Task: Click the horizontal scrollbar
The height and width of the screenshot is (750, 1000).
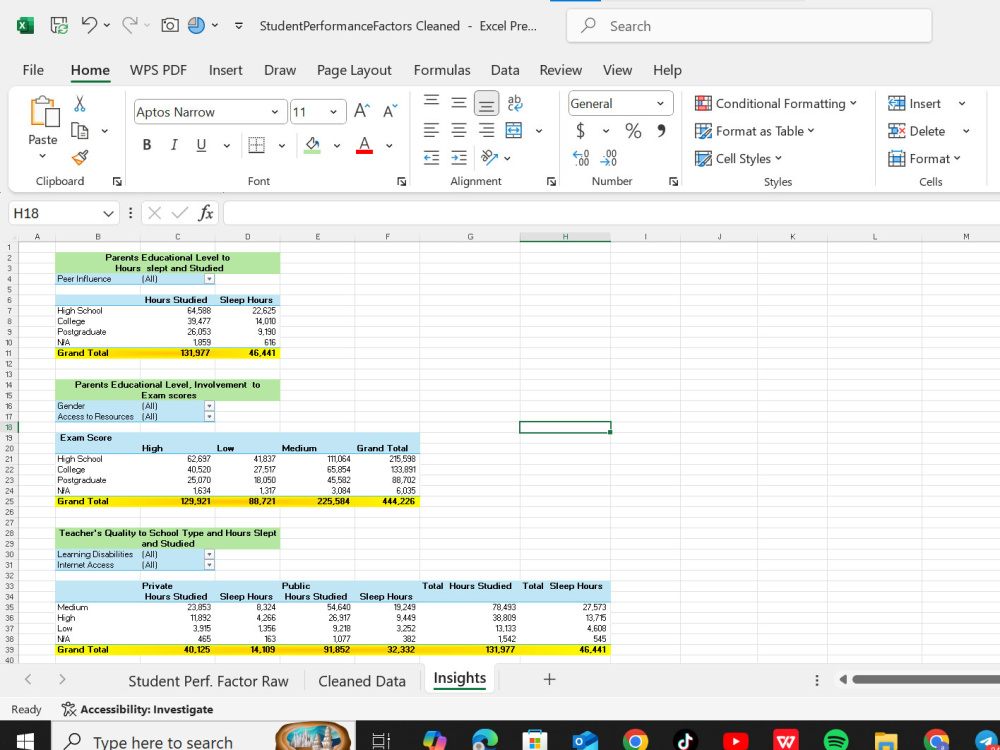Action: tap(925, 680)
